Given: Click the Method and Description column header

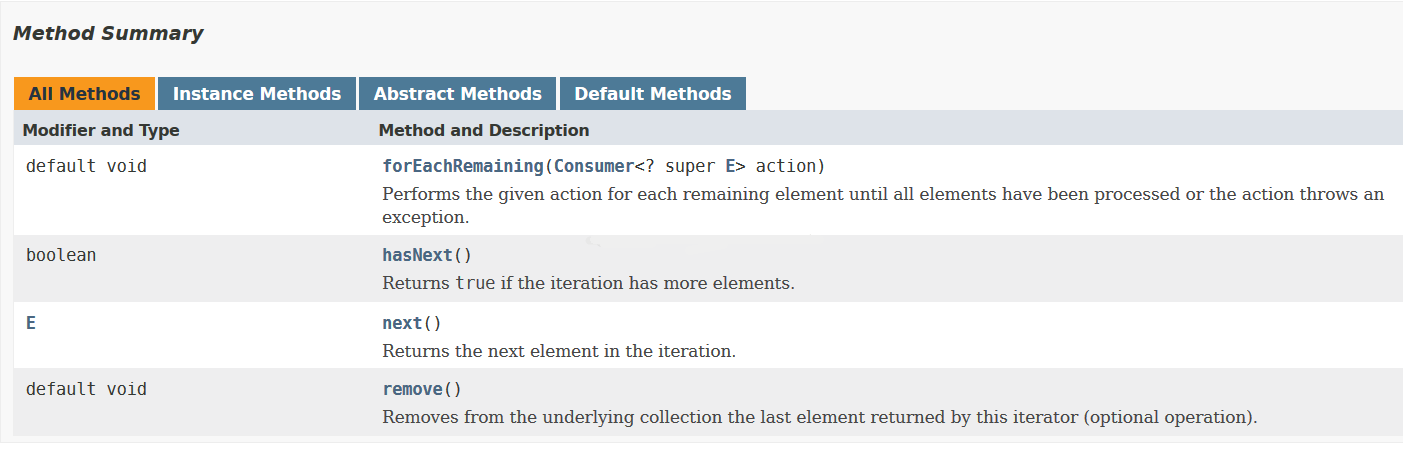Looking at the screenshot, I should pyautogui.click(x=483, y=130).
